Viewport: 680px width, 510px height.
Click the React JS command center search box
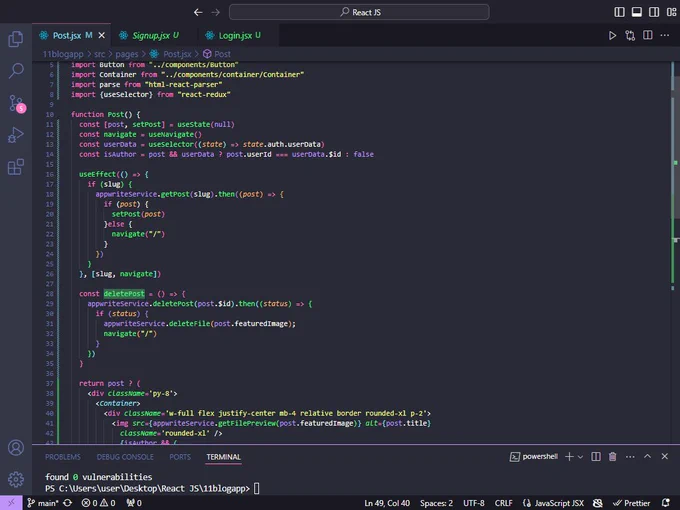[359, 12]
